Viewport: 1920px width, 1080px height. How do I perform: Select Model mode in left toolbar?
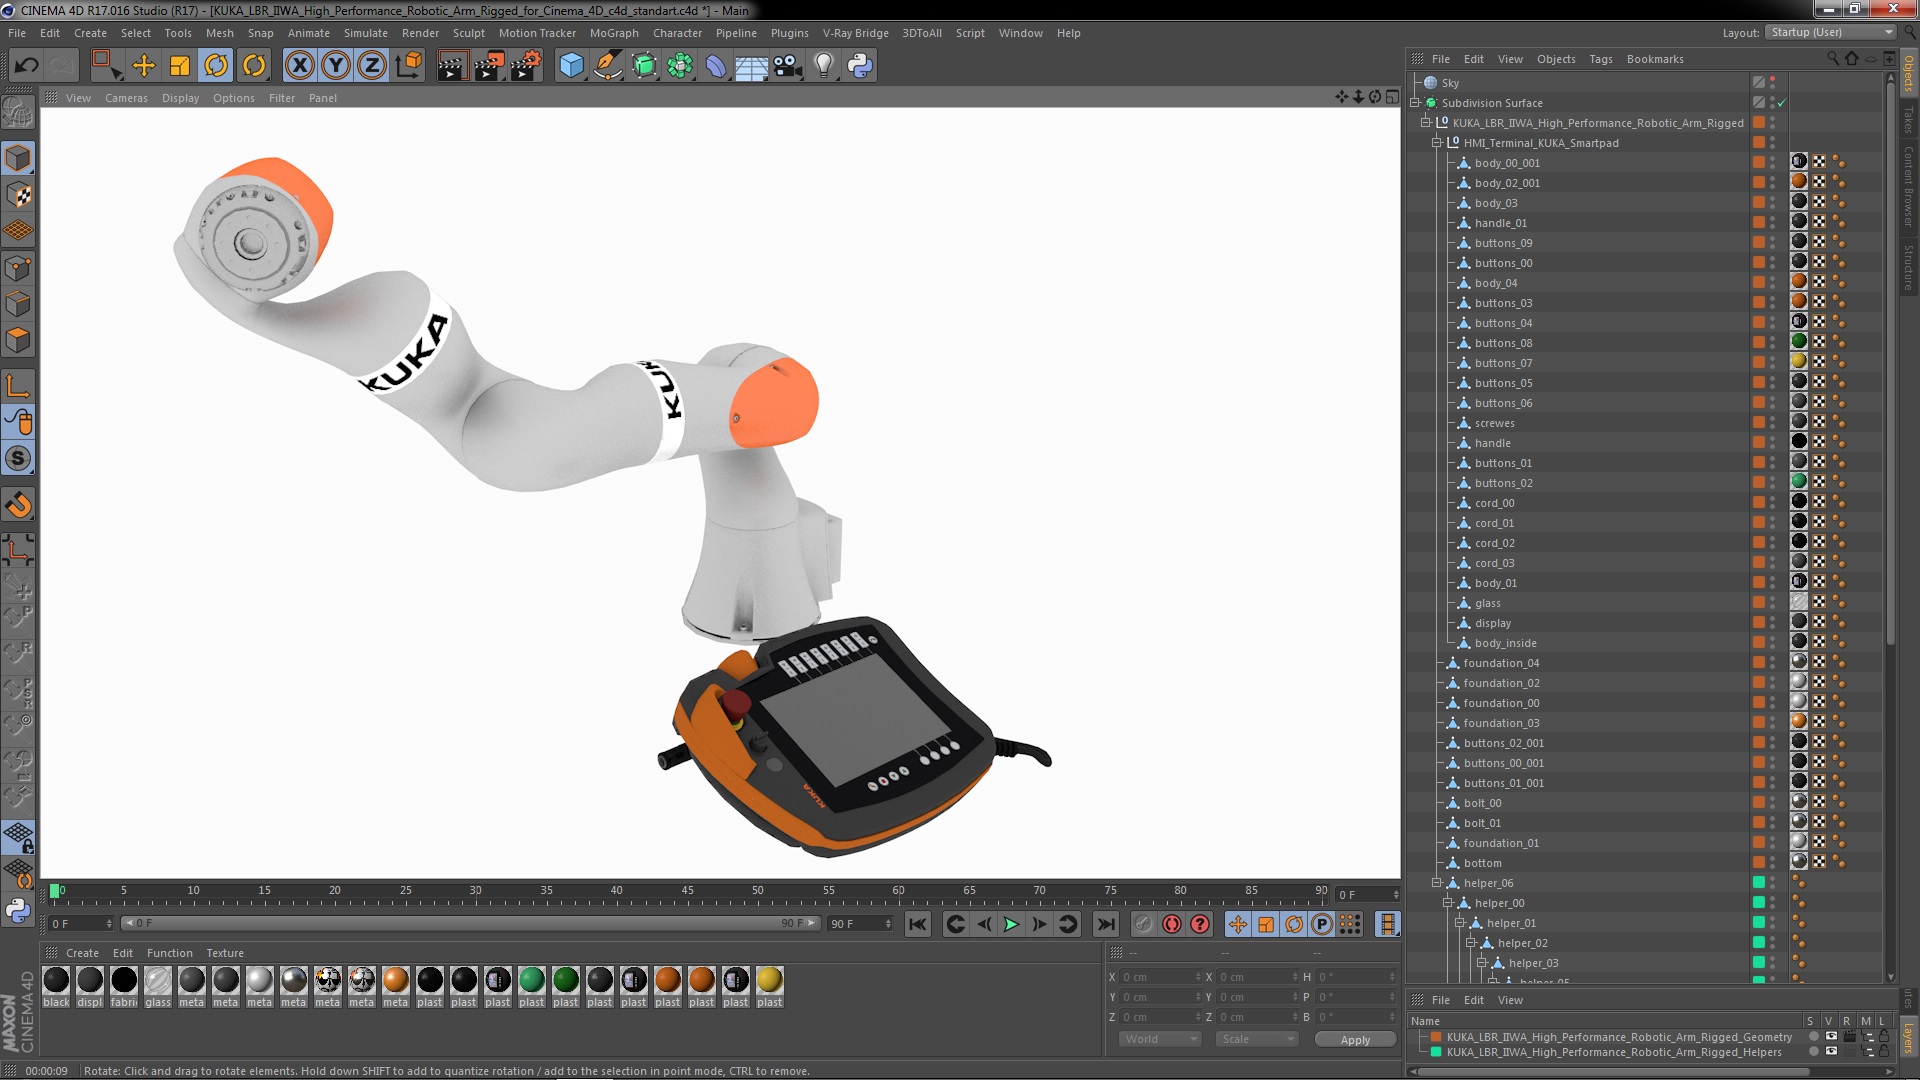click(18, 158)
